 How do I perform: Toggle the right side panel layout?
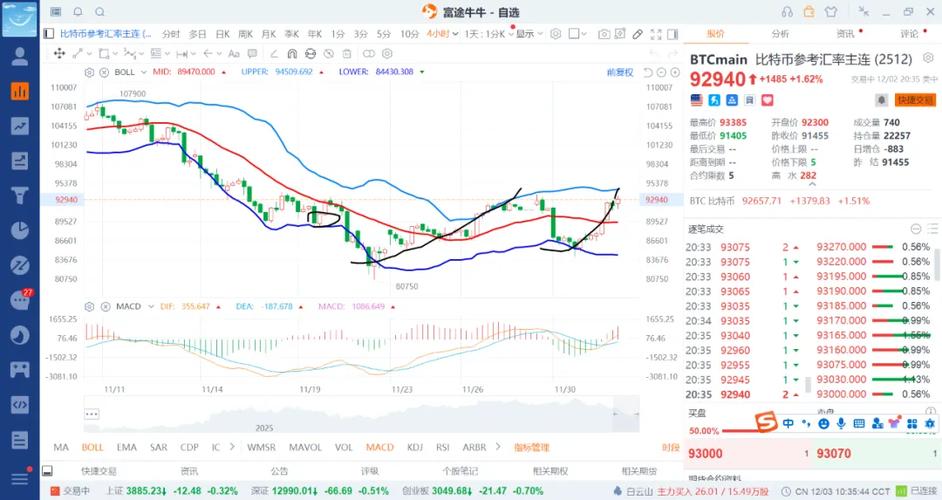point(672,34)
